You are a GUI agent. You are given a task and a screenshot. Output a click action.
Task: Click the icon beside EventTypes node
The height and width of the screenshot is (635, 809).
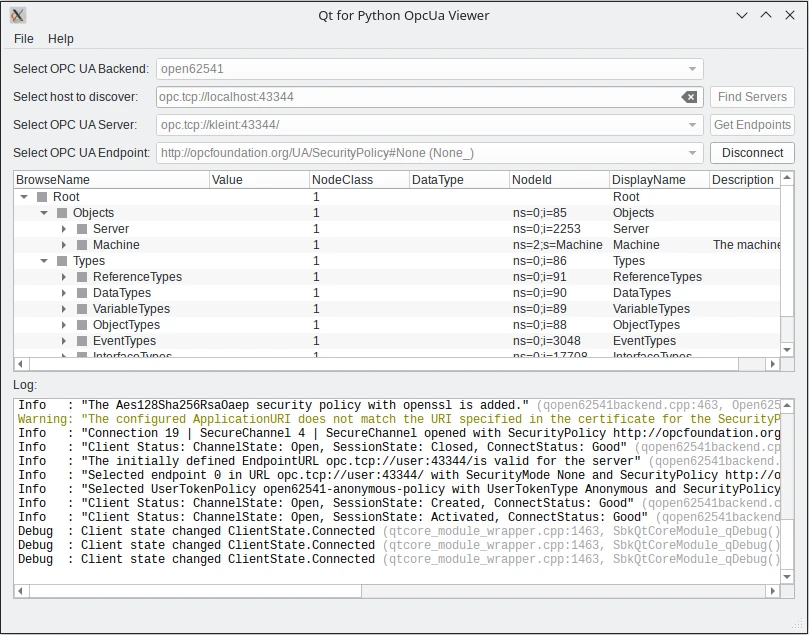[82, 341]
